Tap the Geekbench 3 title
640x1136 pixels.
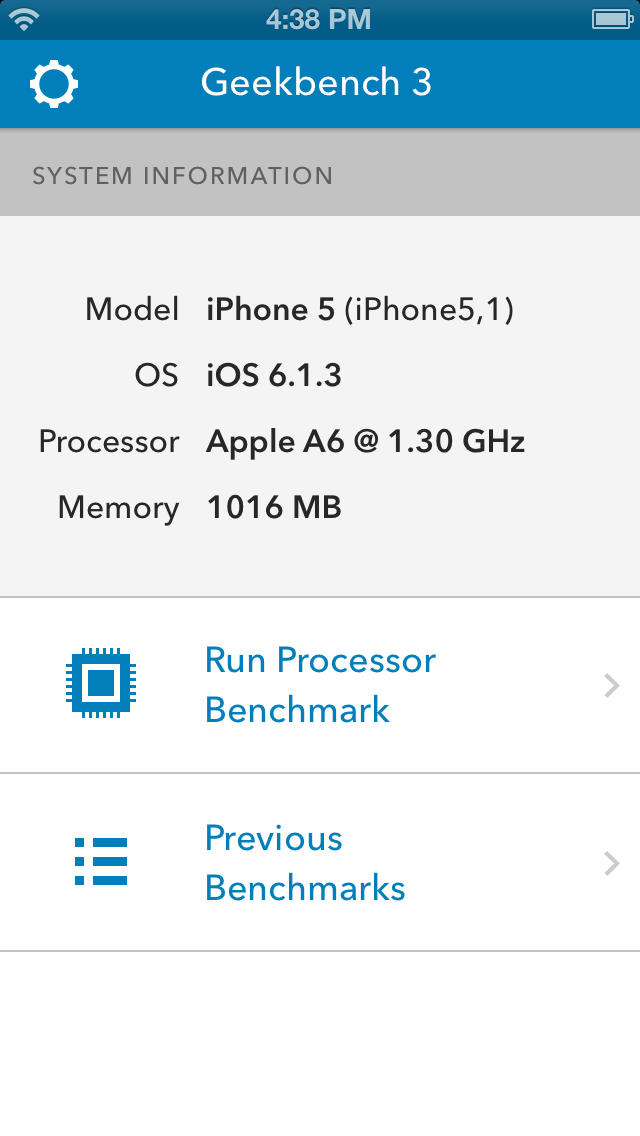[316, 82]
